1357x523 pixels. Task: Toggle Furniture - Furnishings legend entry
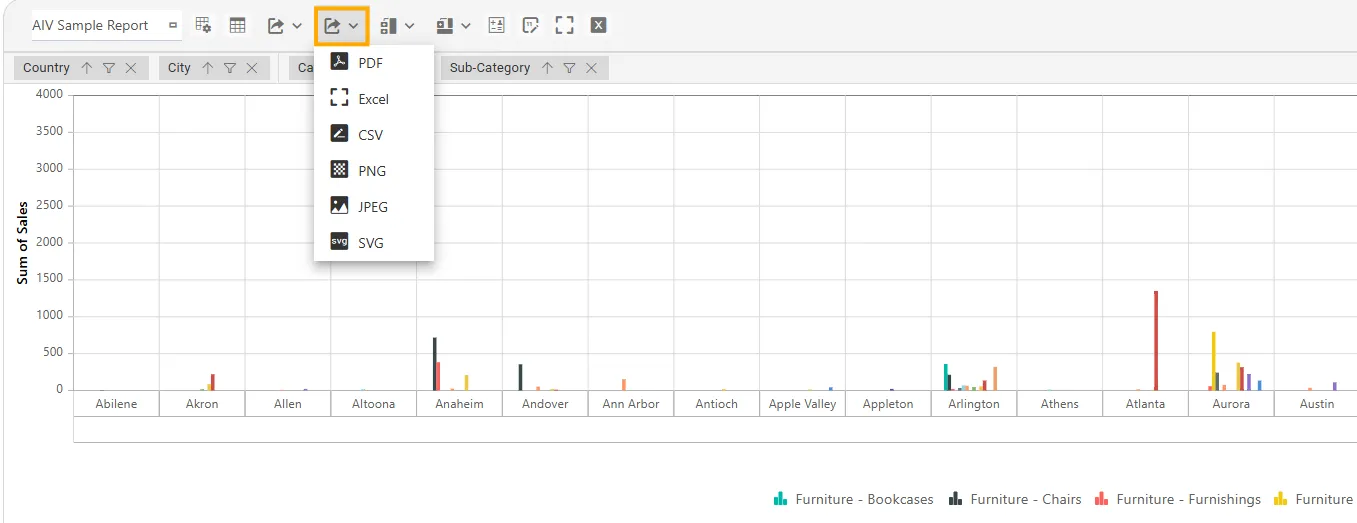(x=1179, y=499)
